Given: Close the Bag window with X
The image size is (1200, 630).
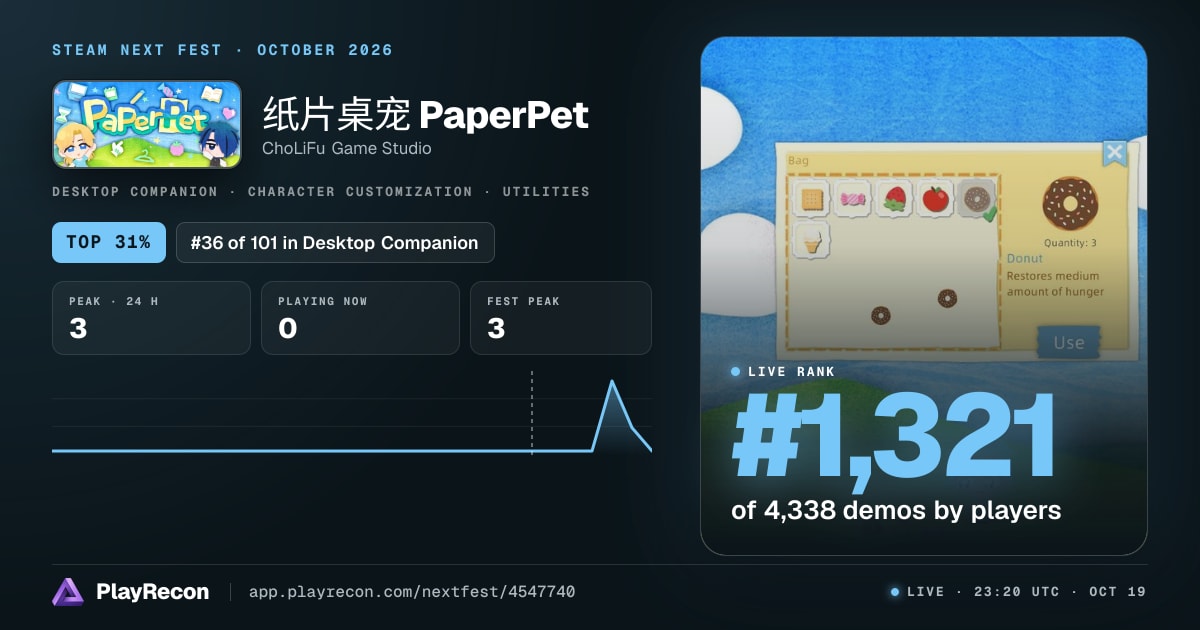Looking at the screenshot, I should point(1114,153).
